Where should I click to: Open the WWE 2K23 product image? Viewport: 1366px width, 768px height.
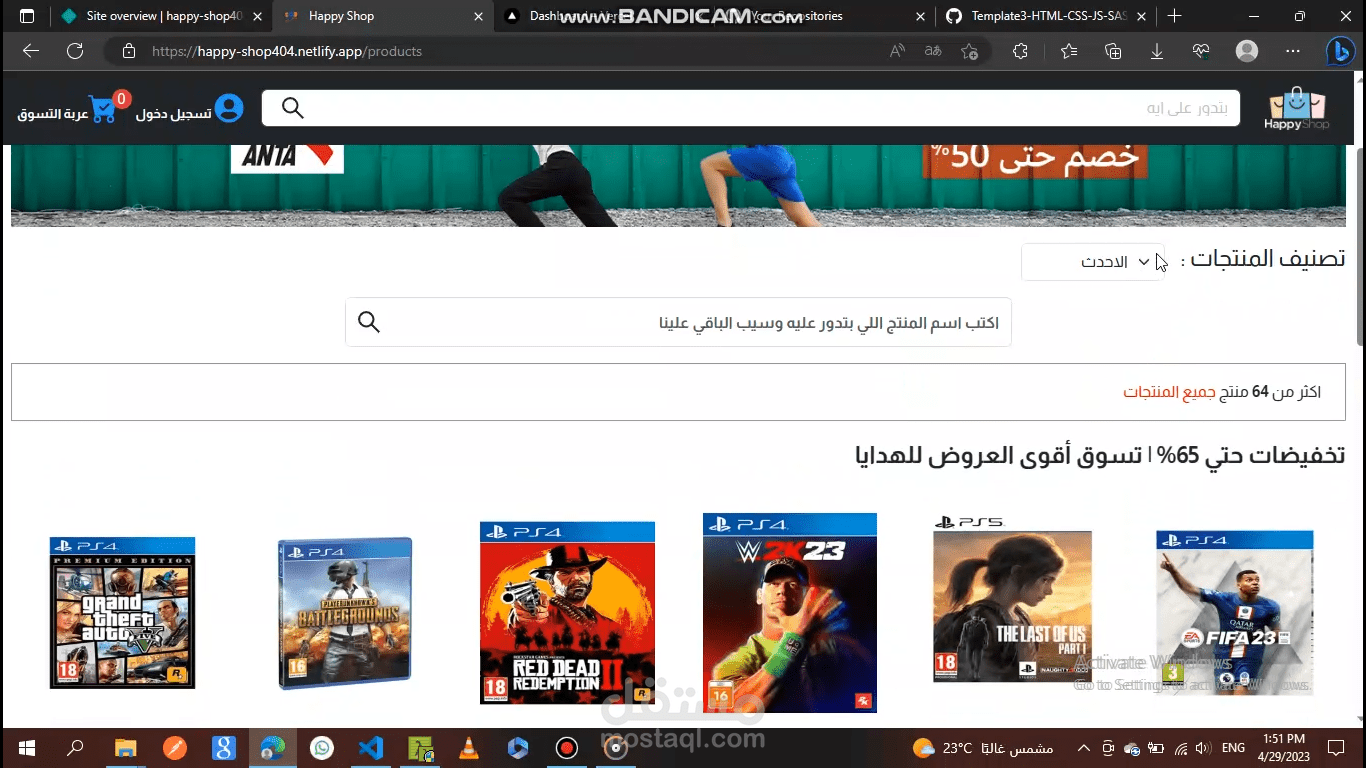coord(790,613)
